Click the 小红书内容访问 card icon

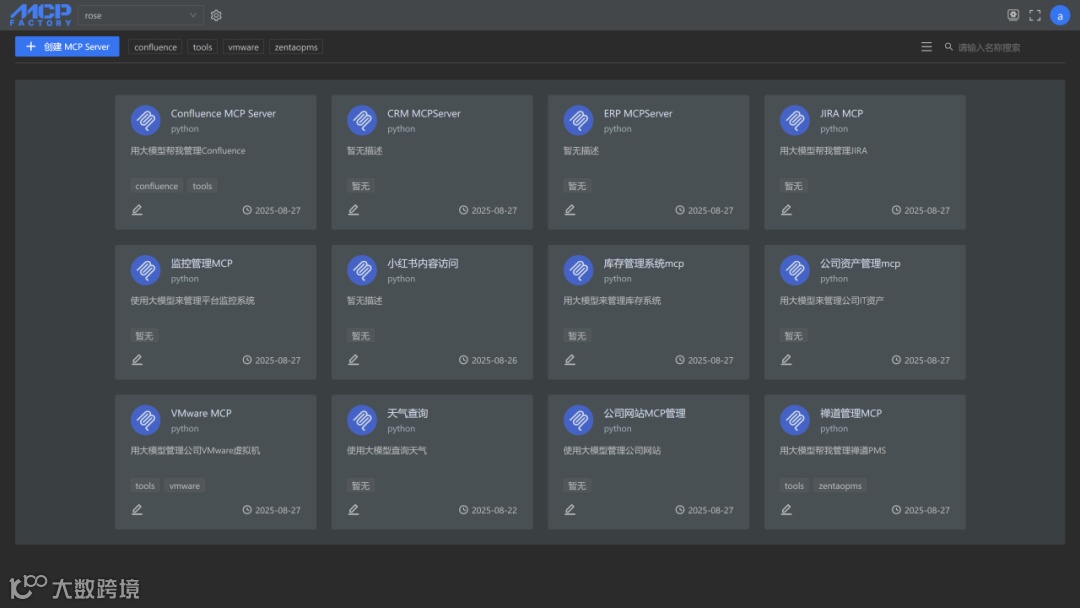pyautogui.click(x=362, y=270)
